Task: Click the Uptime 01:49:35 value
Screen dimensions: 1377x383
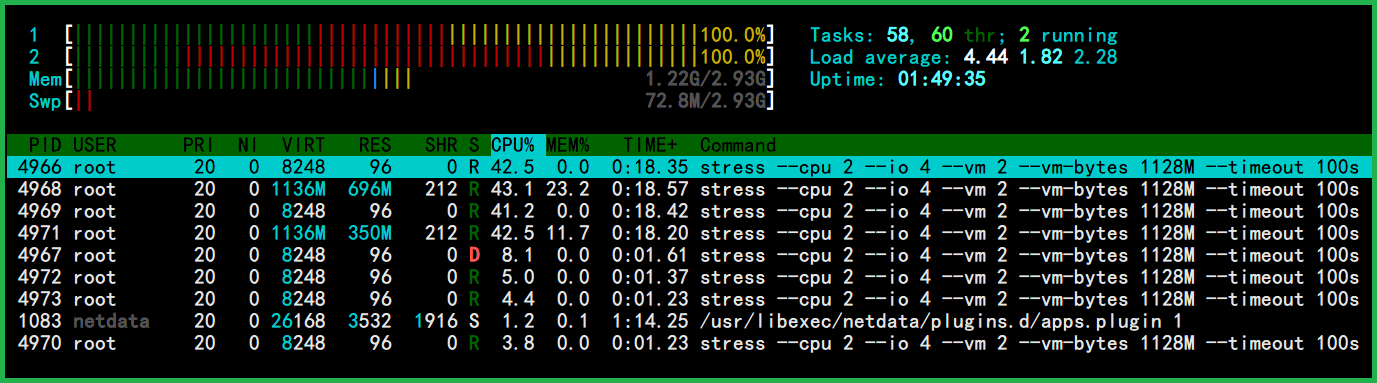Action: [942, 79]
